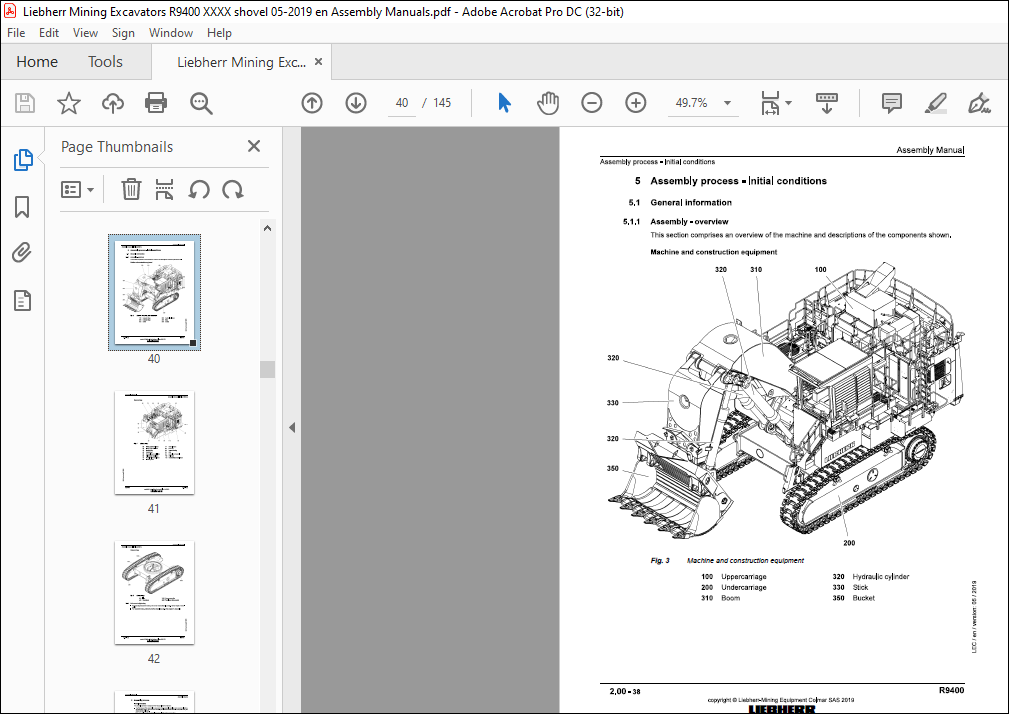Print the document with printer icon
This screenshot has height=714, width=1009.
156,103
